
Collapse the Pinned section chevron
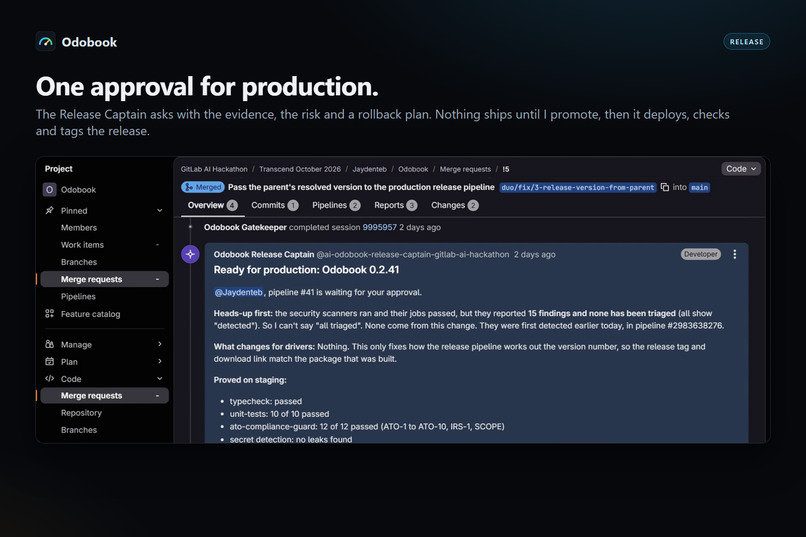pos(159,210)
